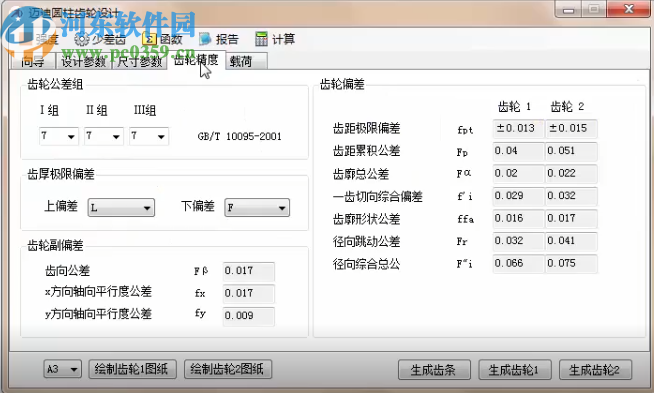Click the x方向轴向平行度公差 label
654x393 pixels.
tap(98, 291)
